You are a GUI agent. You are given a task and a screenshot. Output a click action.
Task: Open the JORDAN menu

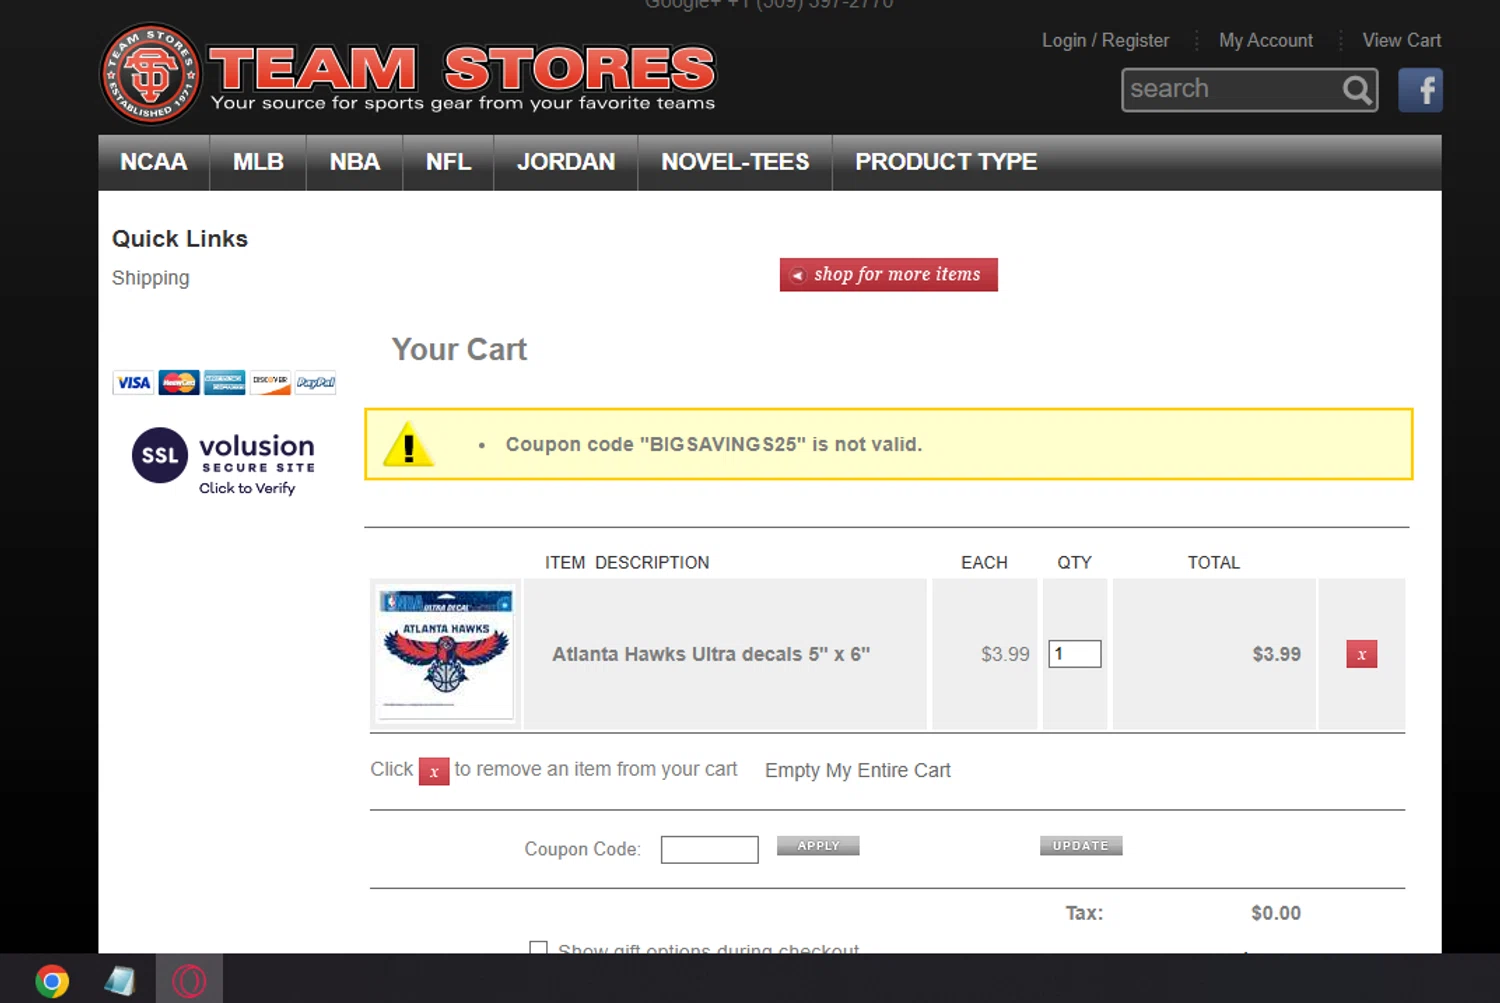pyautogui.click(x=566, y=162)
